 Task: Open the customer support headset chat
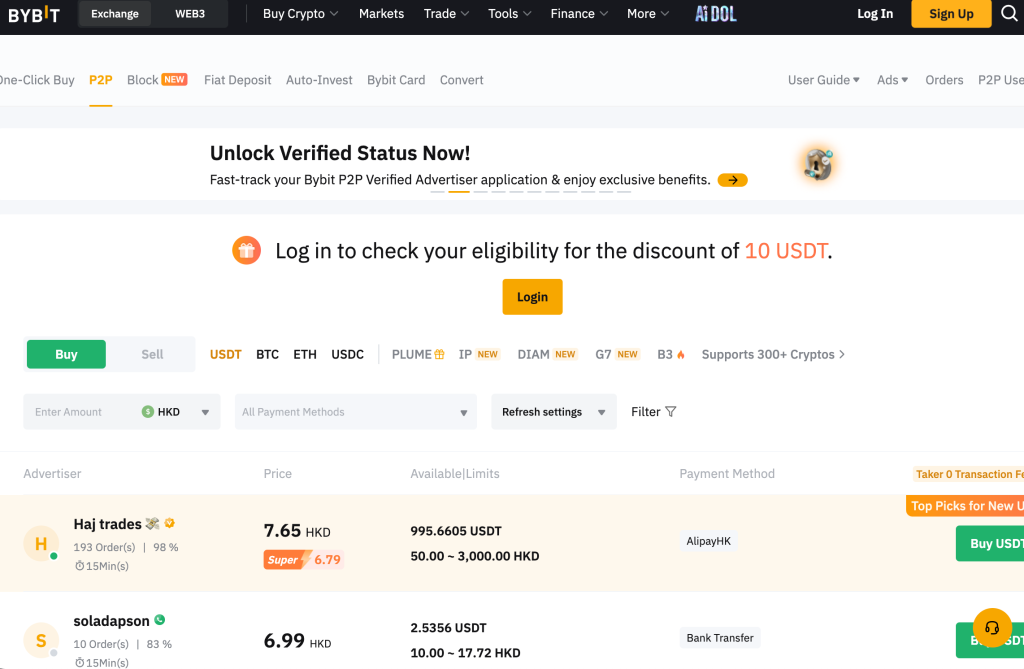pos(992,628)
